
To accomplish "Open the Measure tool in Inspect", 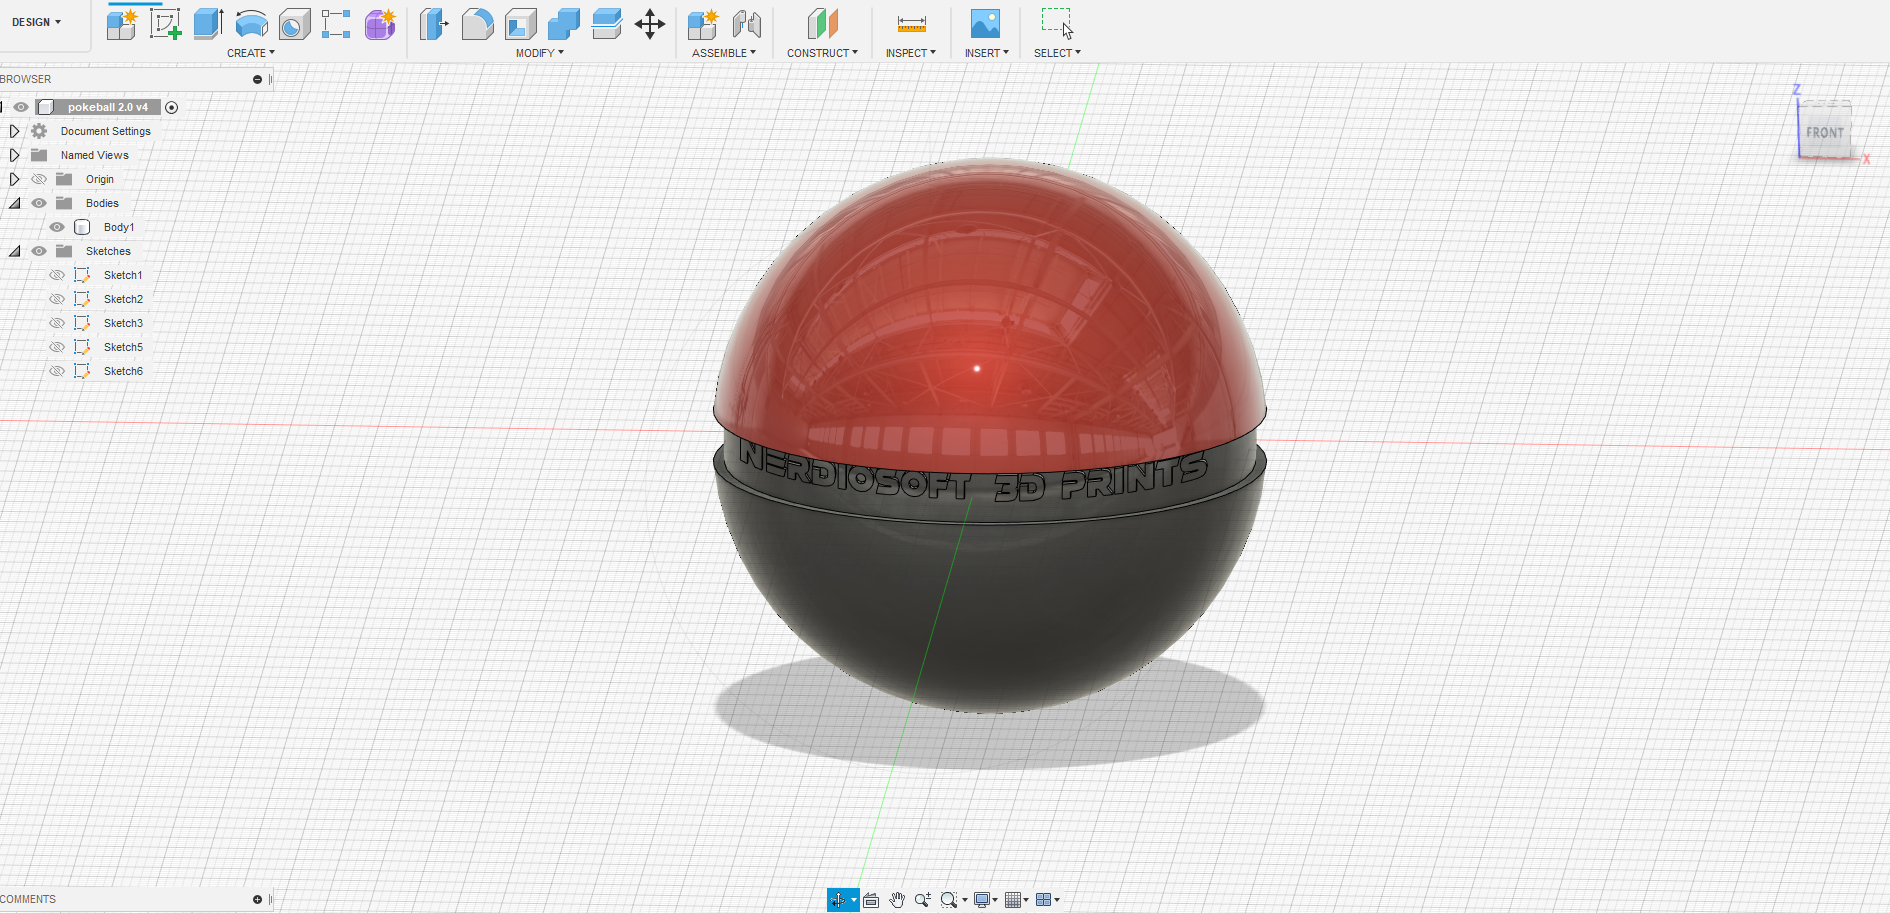I will 911,24.
